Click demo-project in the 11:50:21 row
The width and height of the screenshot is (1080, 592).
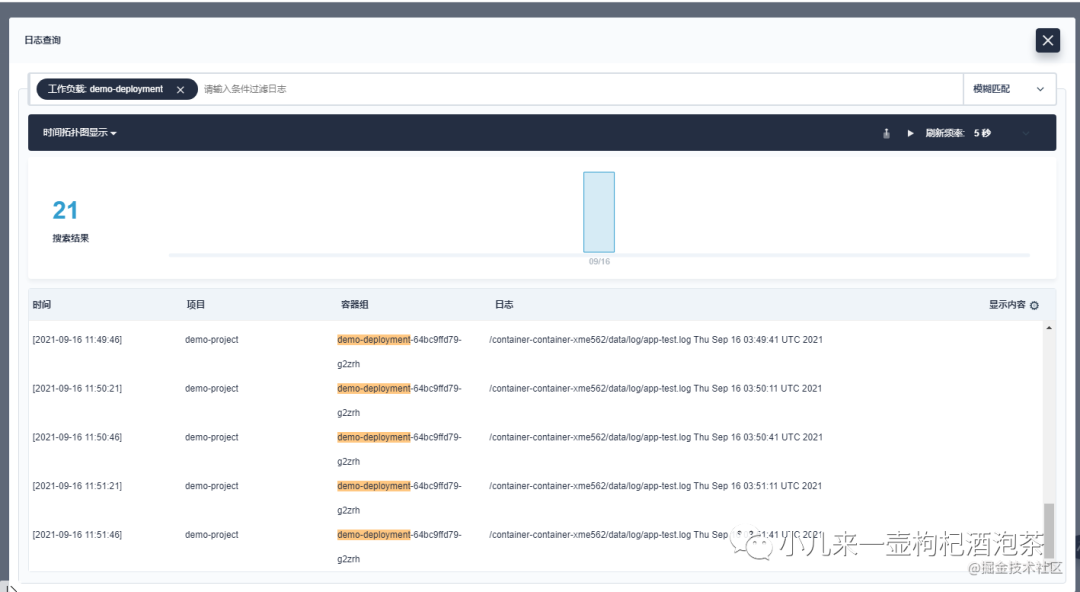click(211, 389)
